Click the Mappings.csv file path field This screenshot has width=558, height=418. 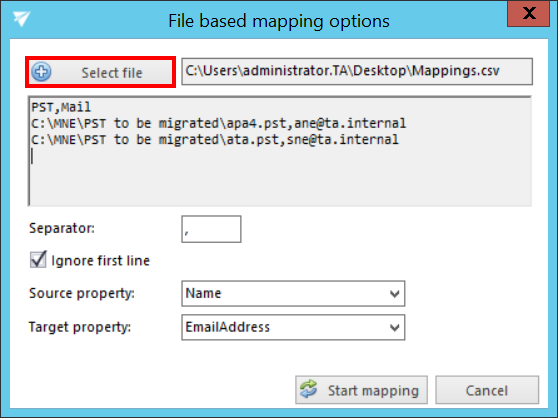pos(357,72)
